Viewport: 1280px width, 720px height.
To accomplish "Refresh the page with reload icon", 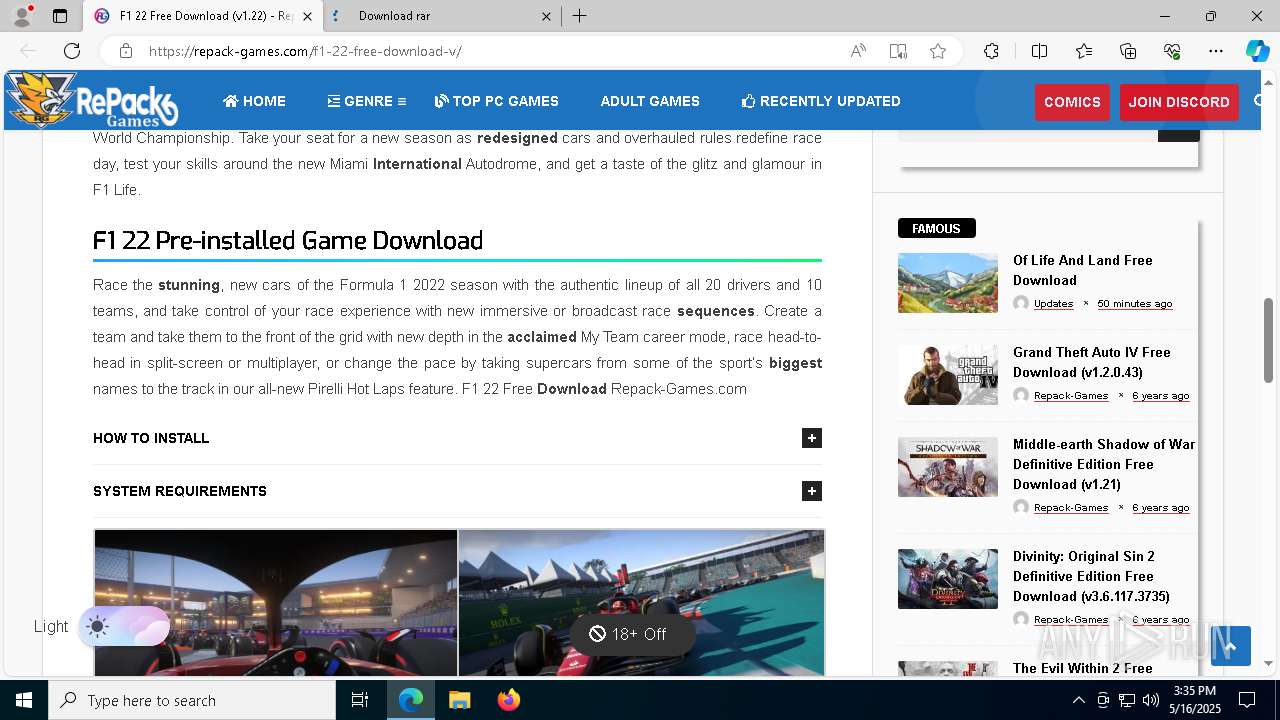I will (72, 51).
